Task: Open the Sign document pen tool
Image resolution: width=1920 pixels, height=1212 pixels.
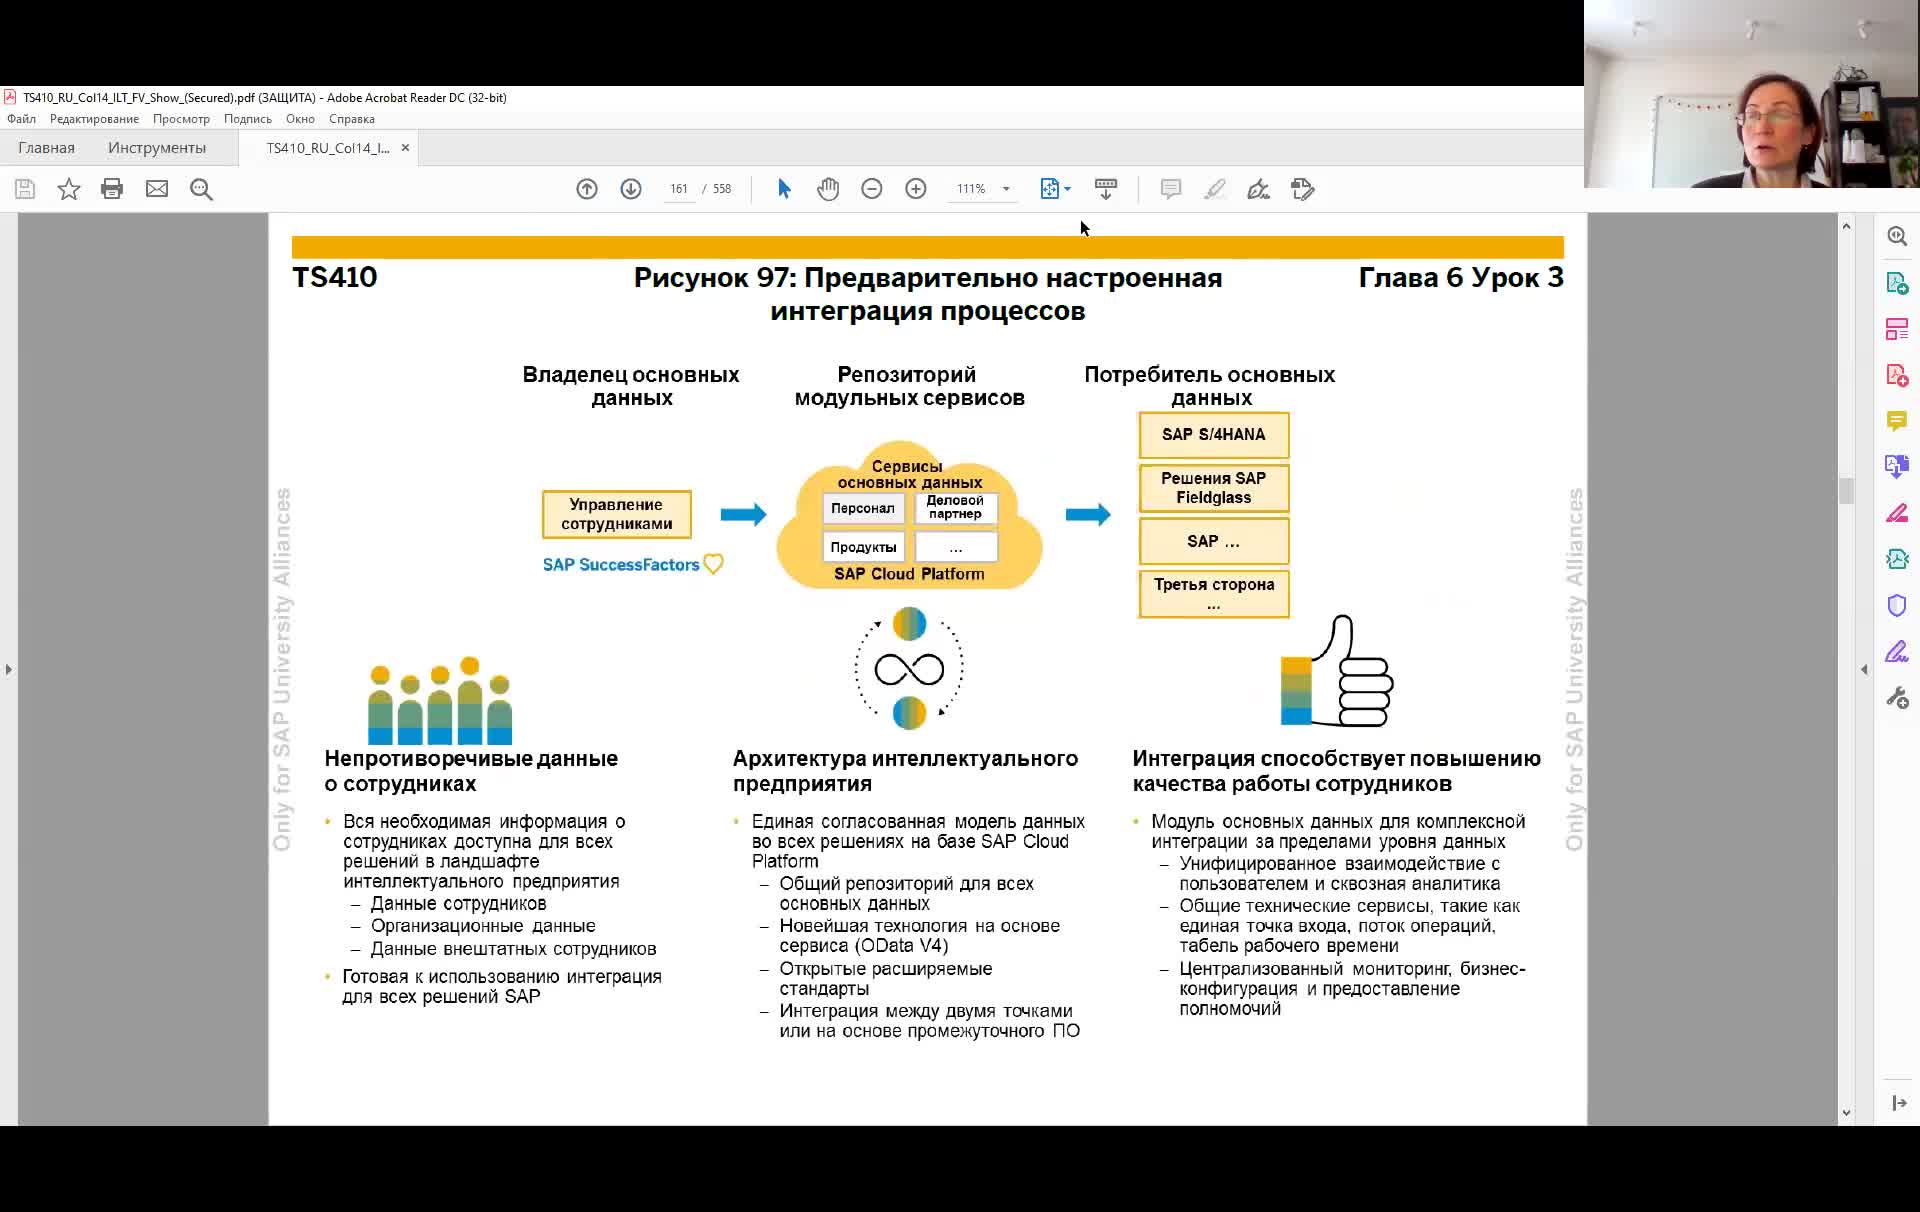Action: point(1259,189)
